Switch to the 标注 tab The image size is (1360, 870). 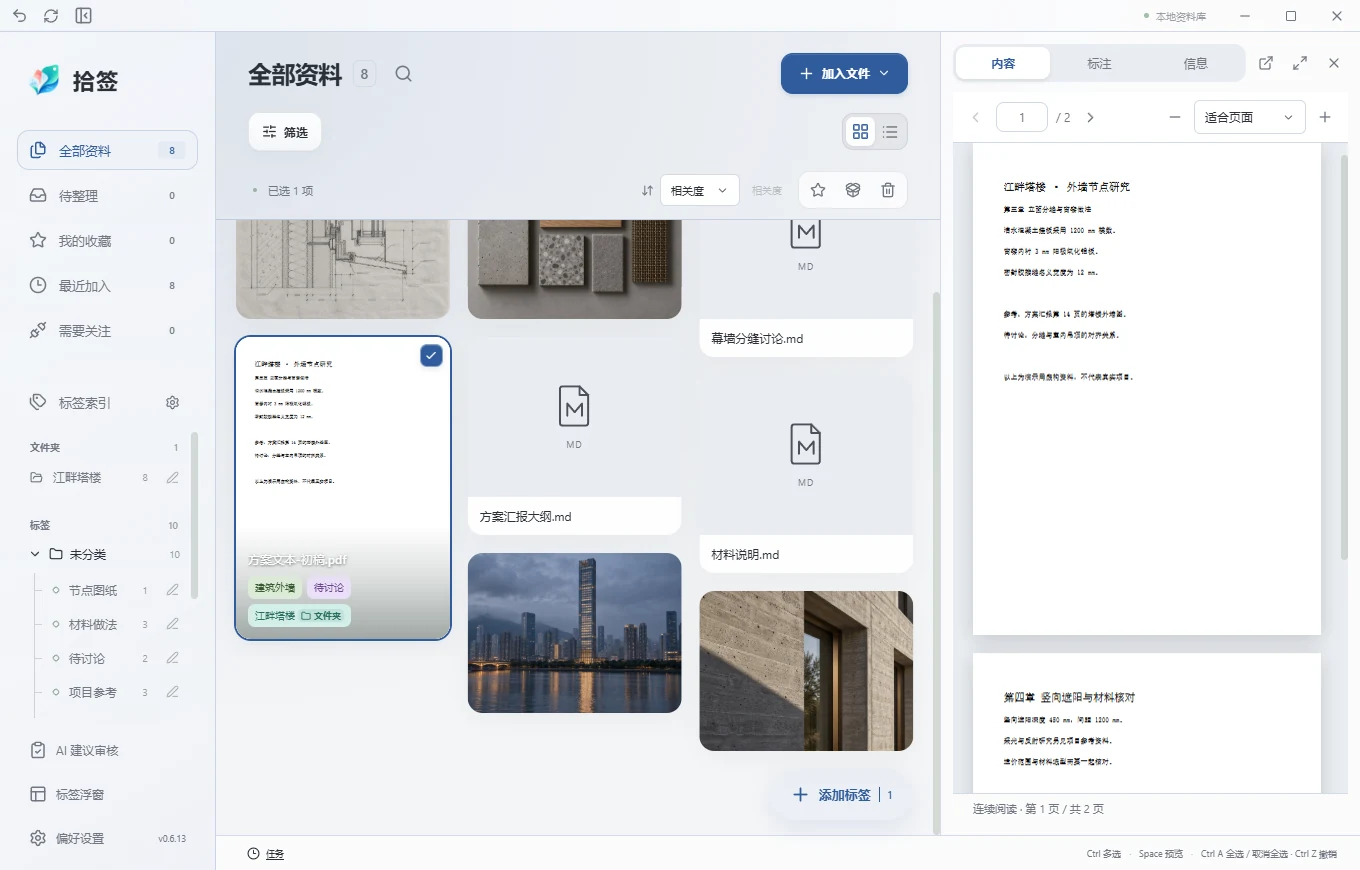(x=1099, y=63)
